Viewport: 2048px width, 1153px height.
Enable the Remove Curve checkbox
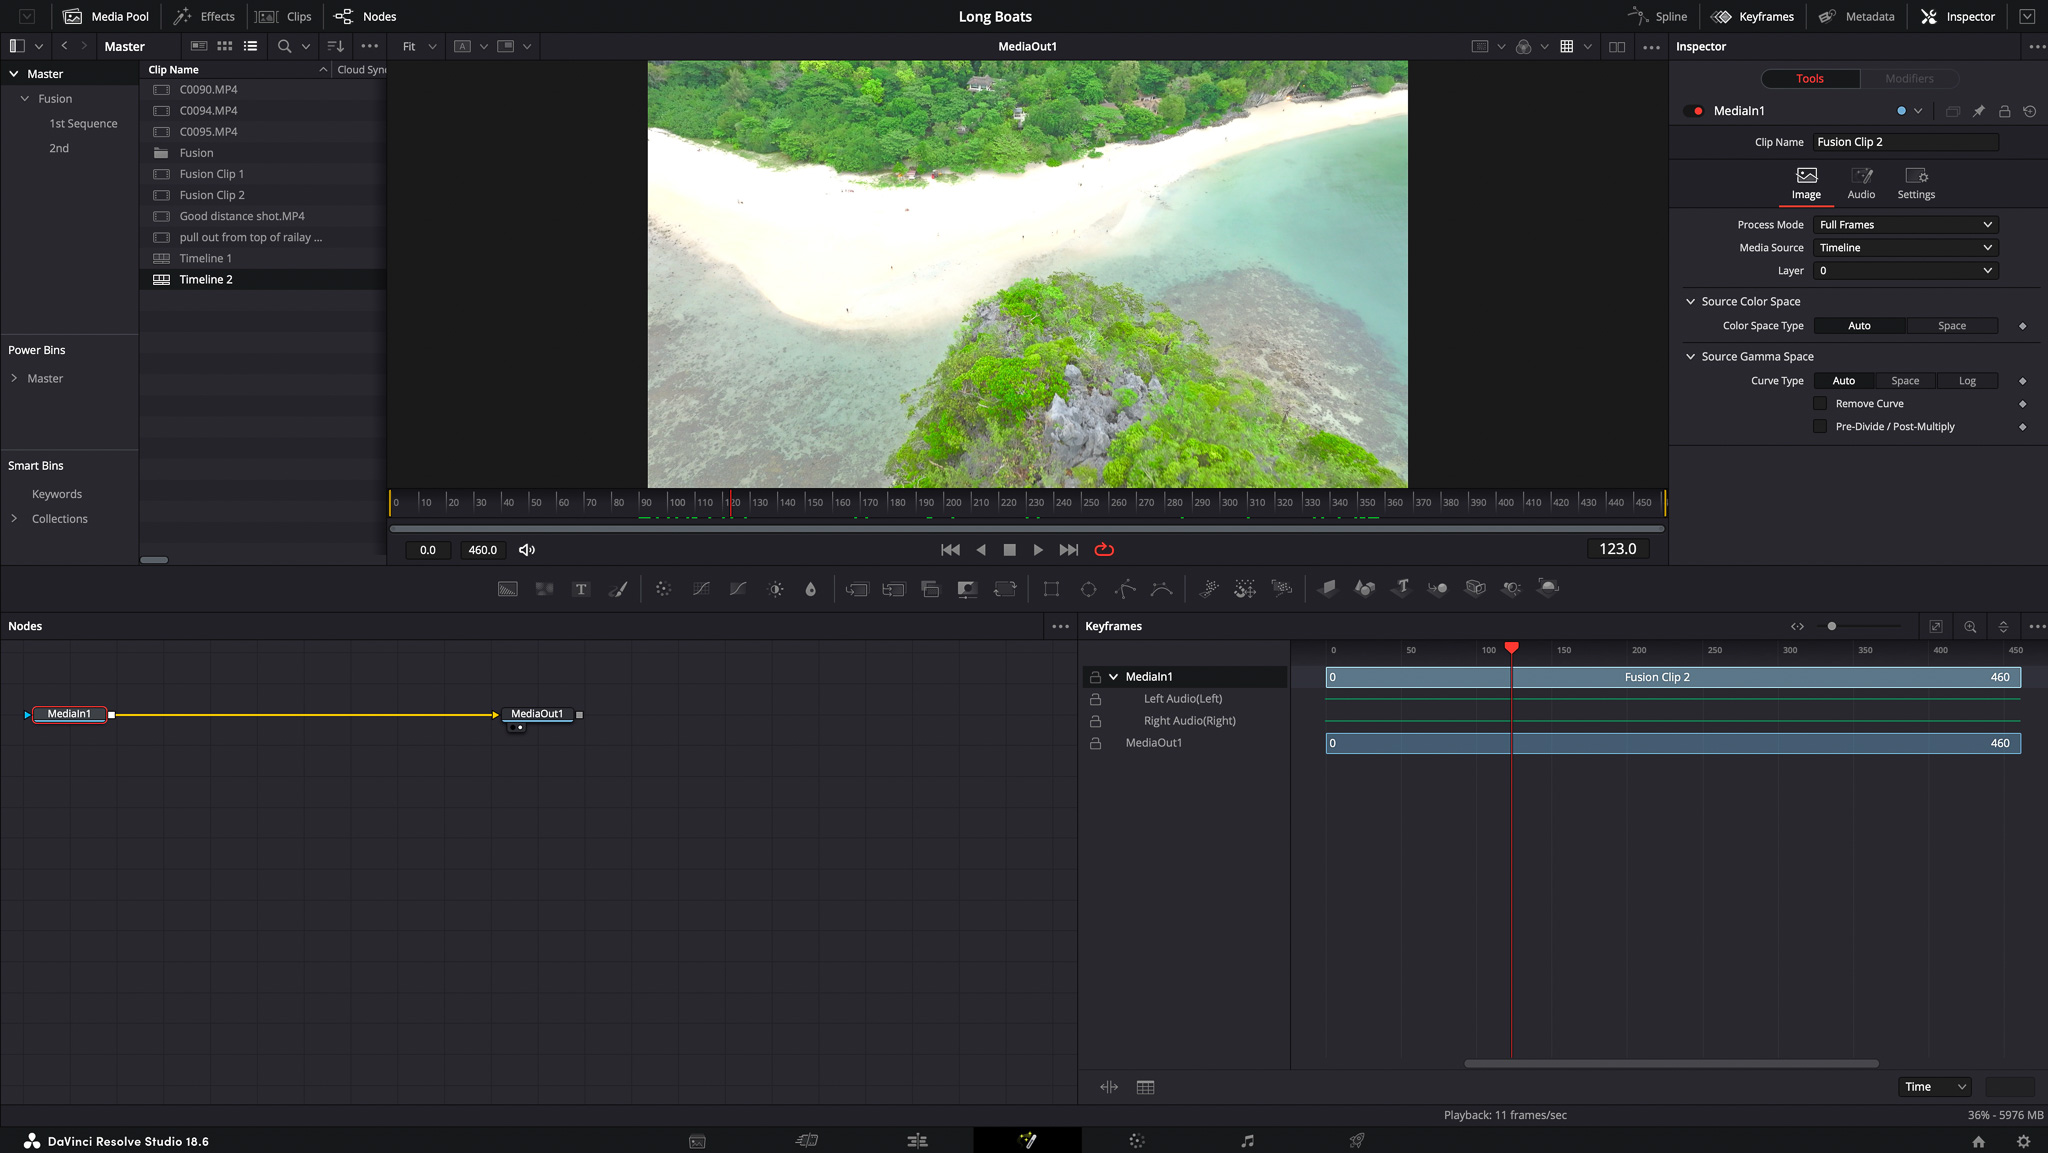tap(1820, 404)
